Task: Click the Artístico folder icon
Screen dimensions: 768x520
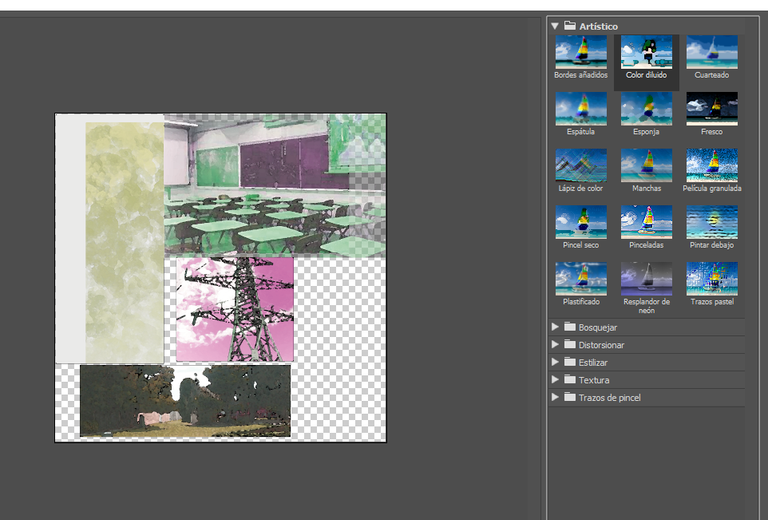Action: pyautogui.click(x=570, y=25)
